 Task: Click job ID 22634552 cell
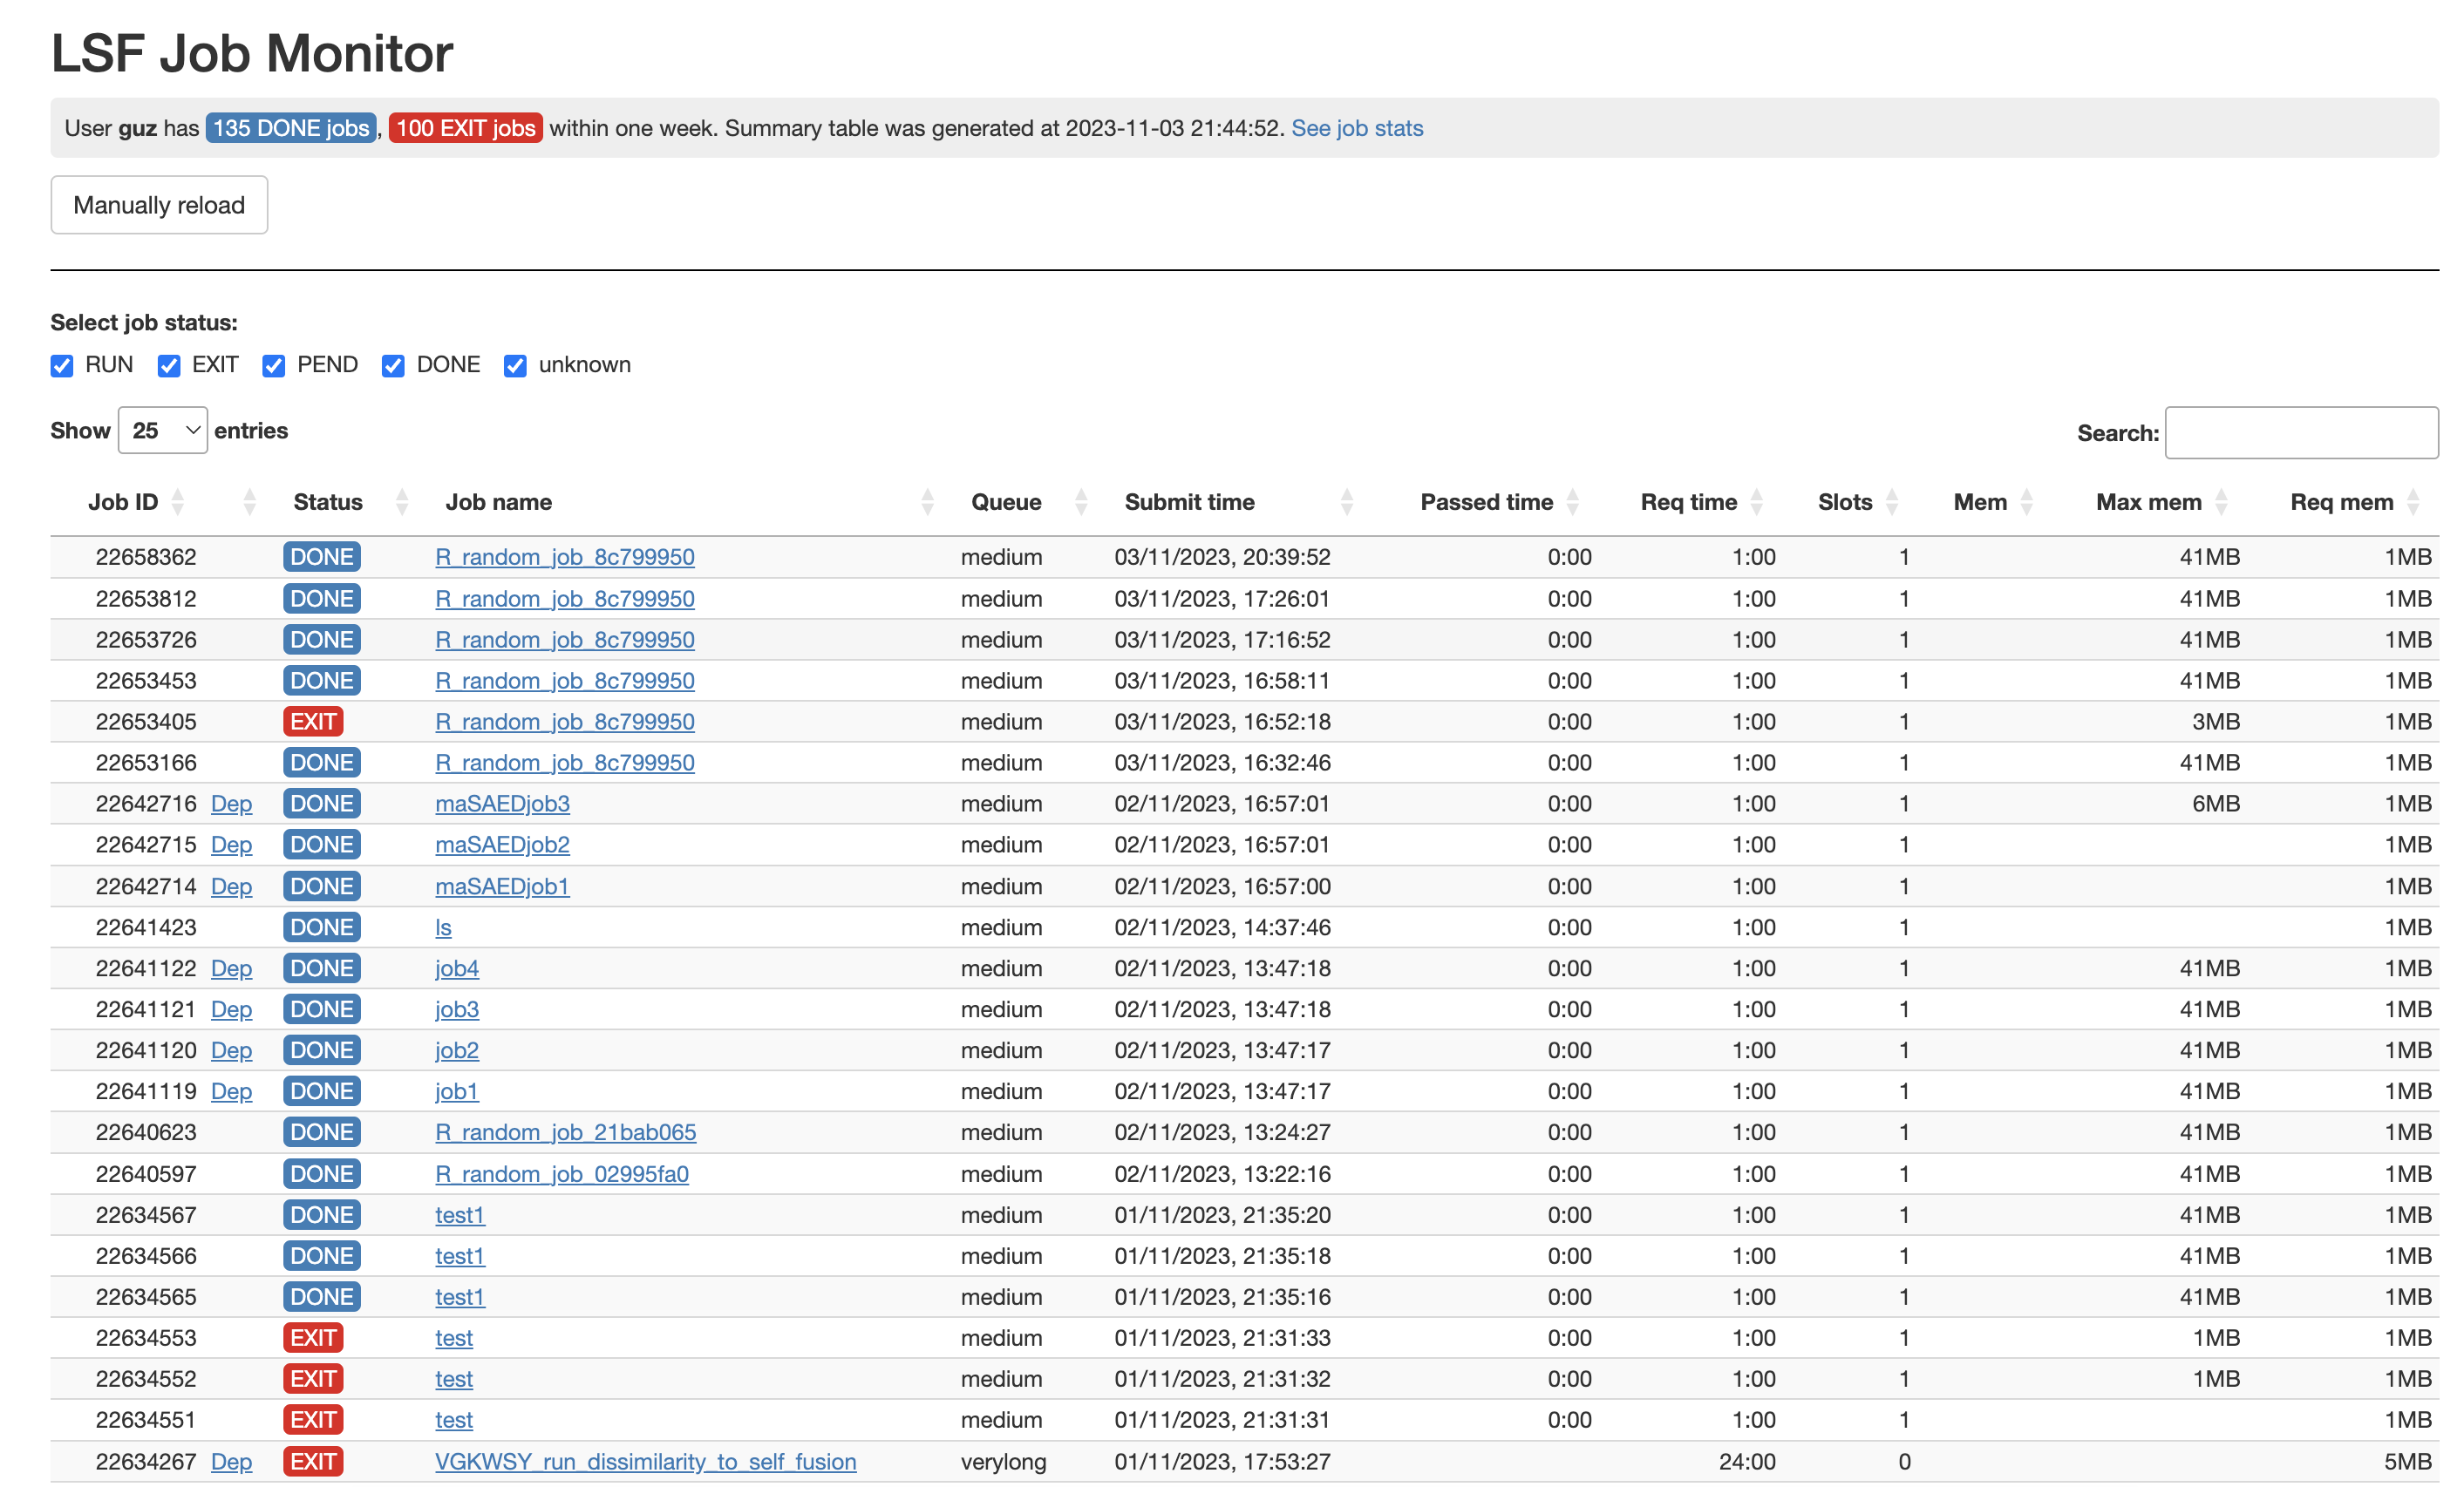point(146,1379)
